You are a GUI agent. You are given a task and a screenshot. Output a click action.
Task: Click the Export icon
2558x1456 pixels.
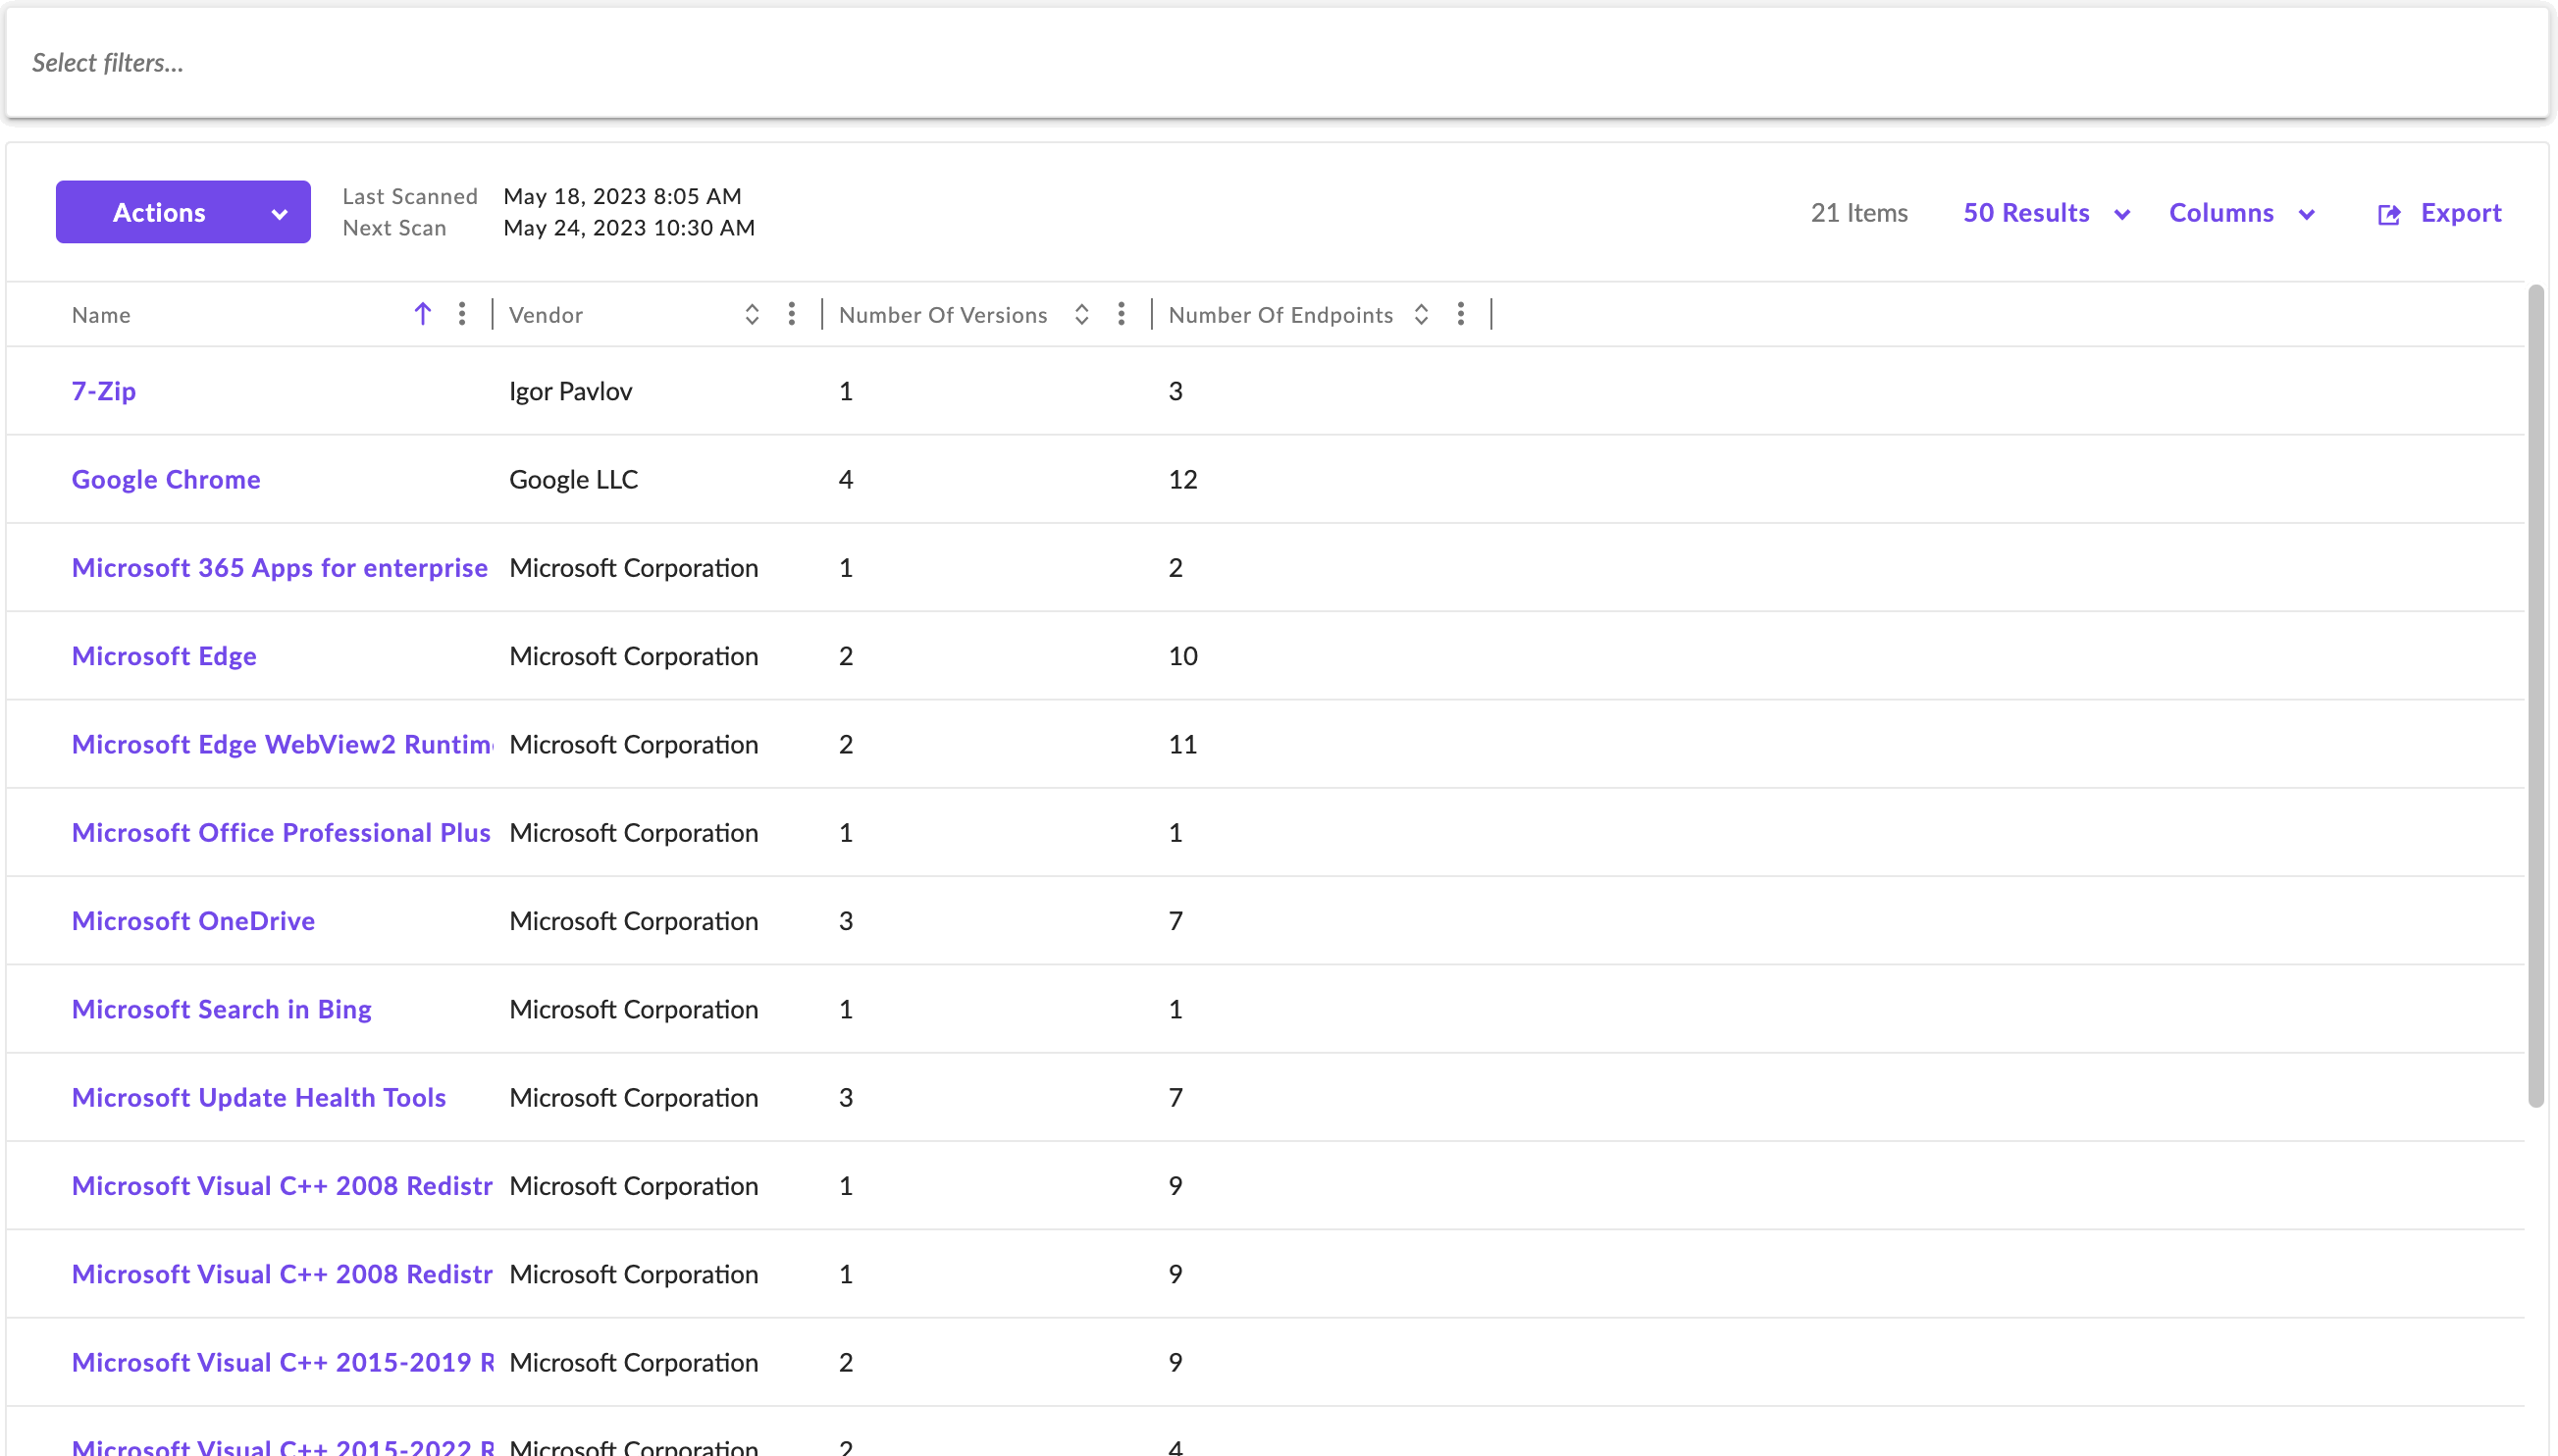click(2388, 214)
